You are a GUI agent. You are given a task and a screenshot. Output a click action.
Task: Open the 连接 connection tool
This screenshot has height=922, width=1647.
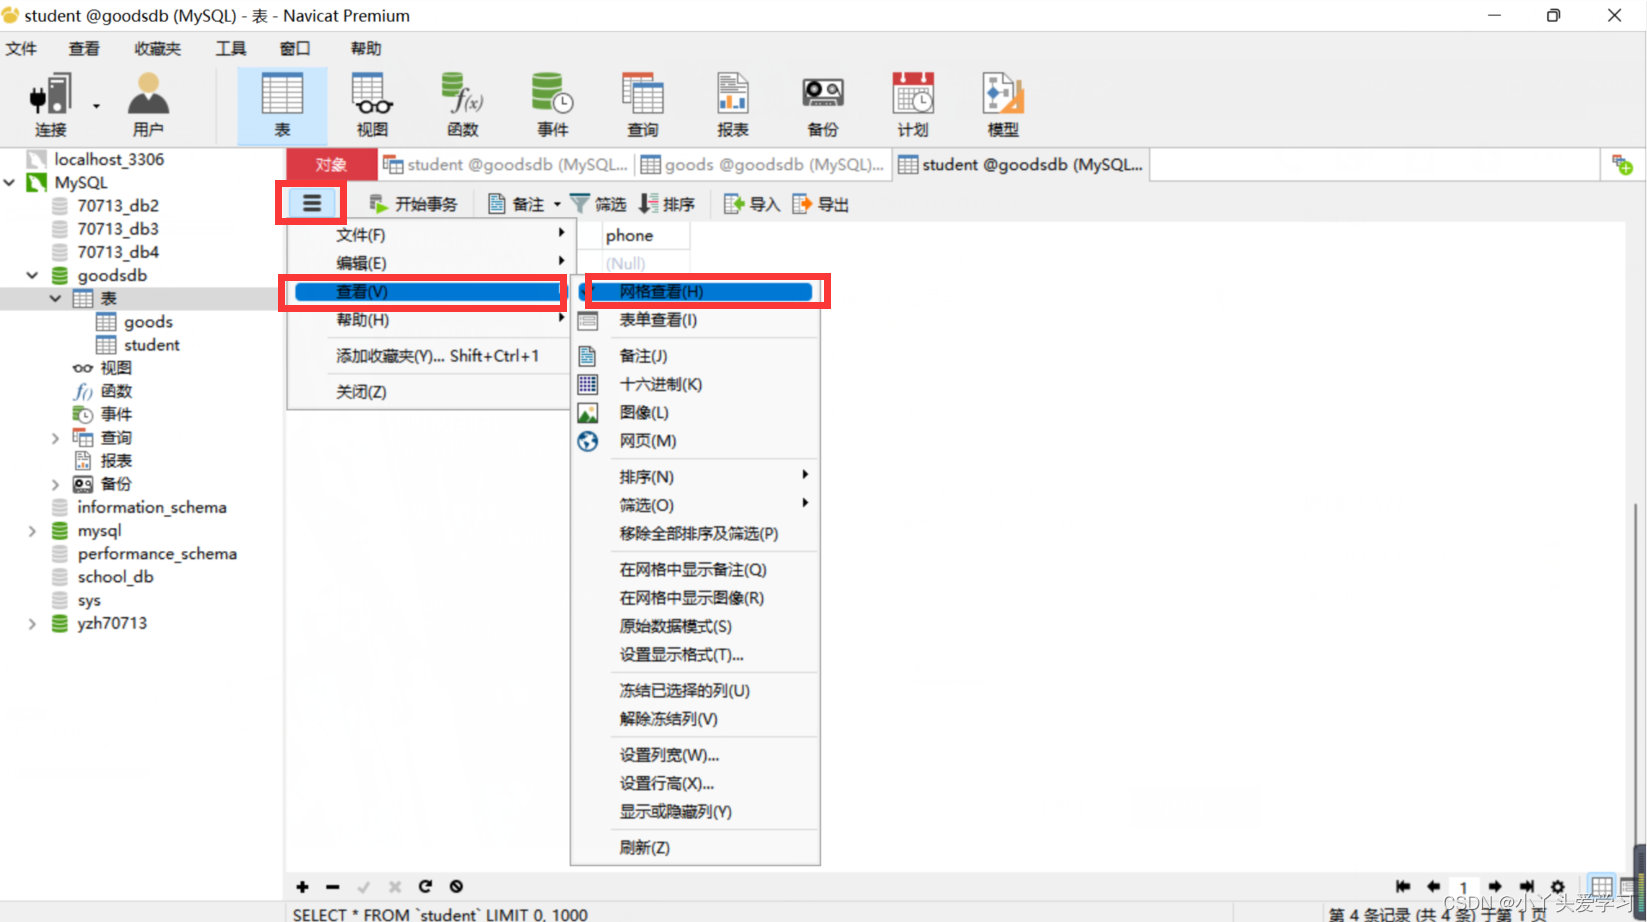tap(50, 105)
